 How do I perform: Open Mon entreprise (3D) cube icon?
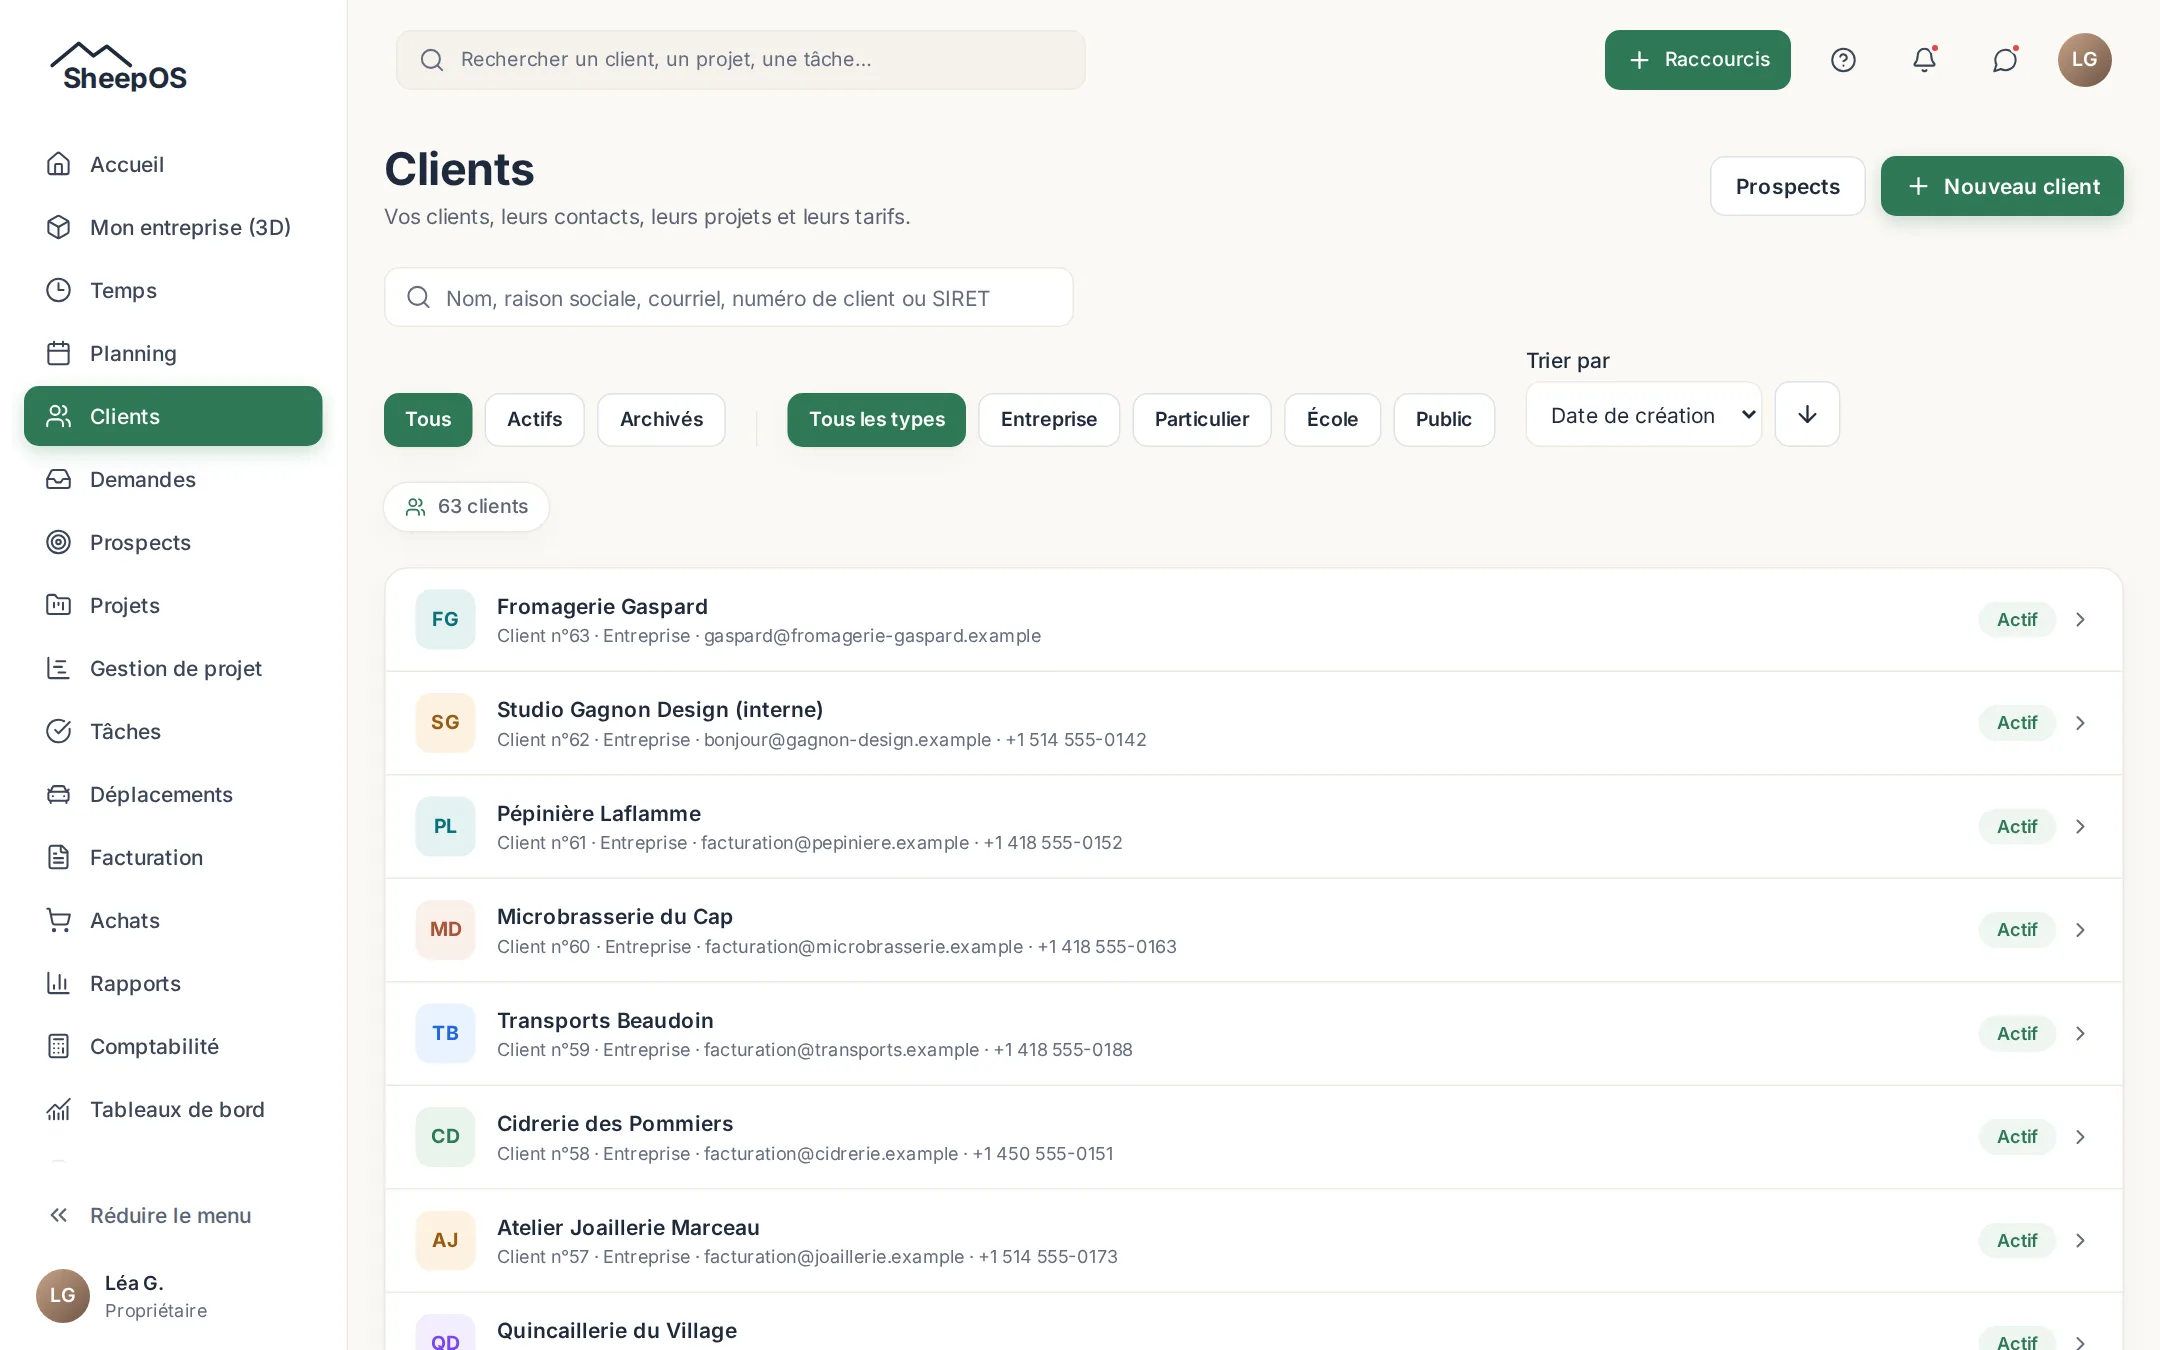tap(59, 227)
